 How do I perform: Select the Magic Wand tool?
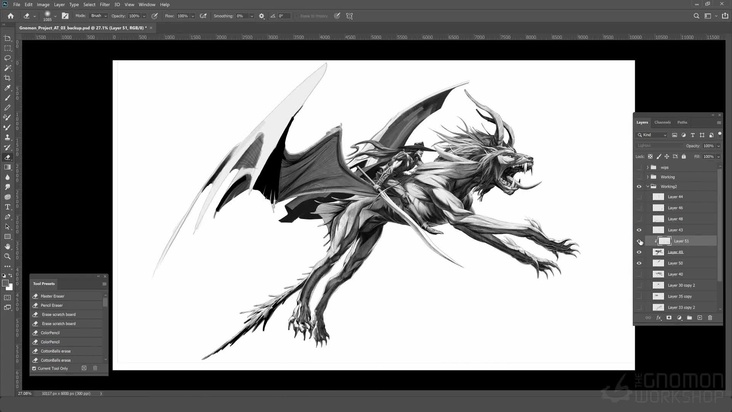(x=7, y=68)
